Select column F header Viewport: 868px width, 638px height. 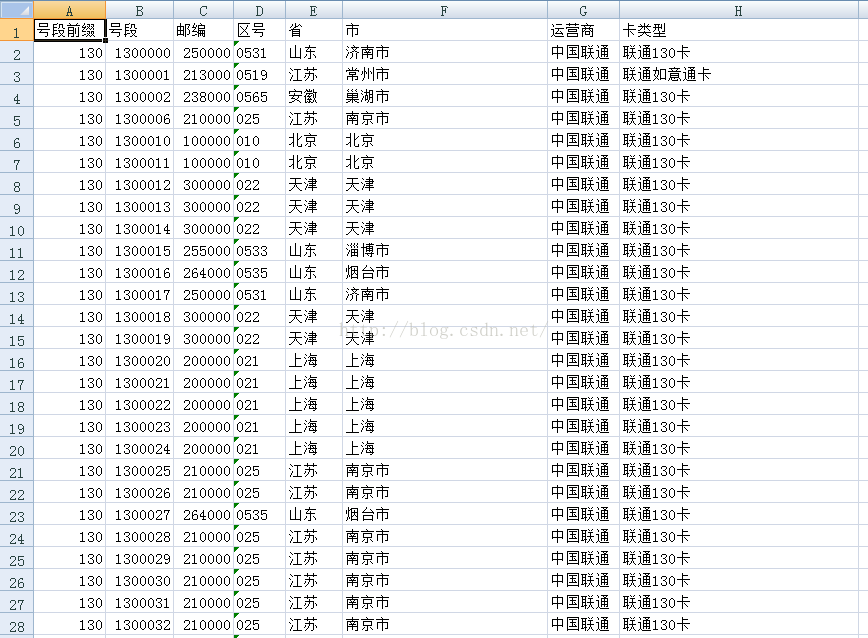tap(445, 10)
